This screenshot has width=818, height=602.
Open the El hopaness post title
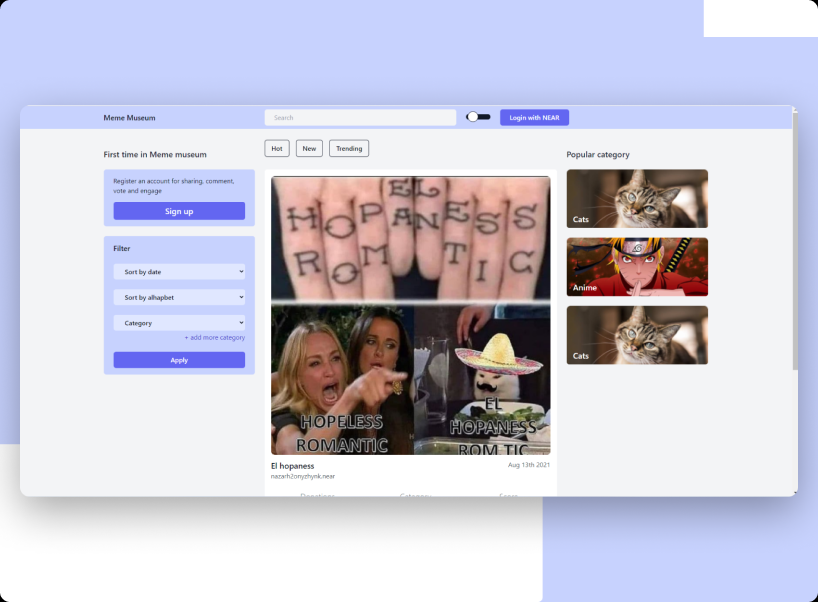[x=293, y=465]
